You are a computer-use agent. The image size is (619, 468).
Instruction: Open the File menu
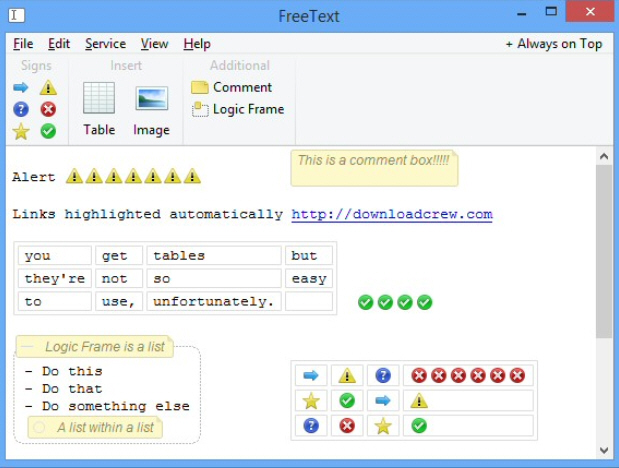click(x=23, y=43)
